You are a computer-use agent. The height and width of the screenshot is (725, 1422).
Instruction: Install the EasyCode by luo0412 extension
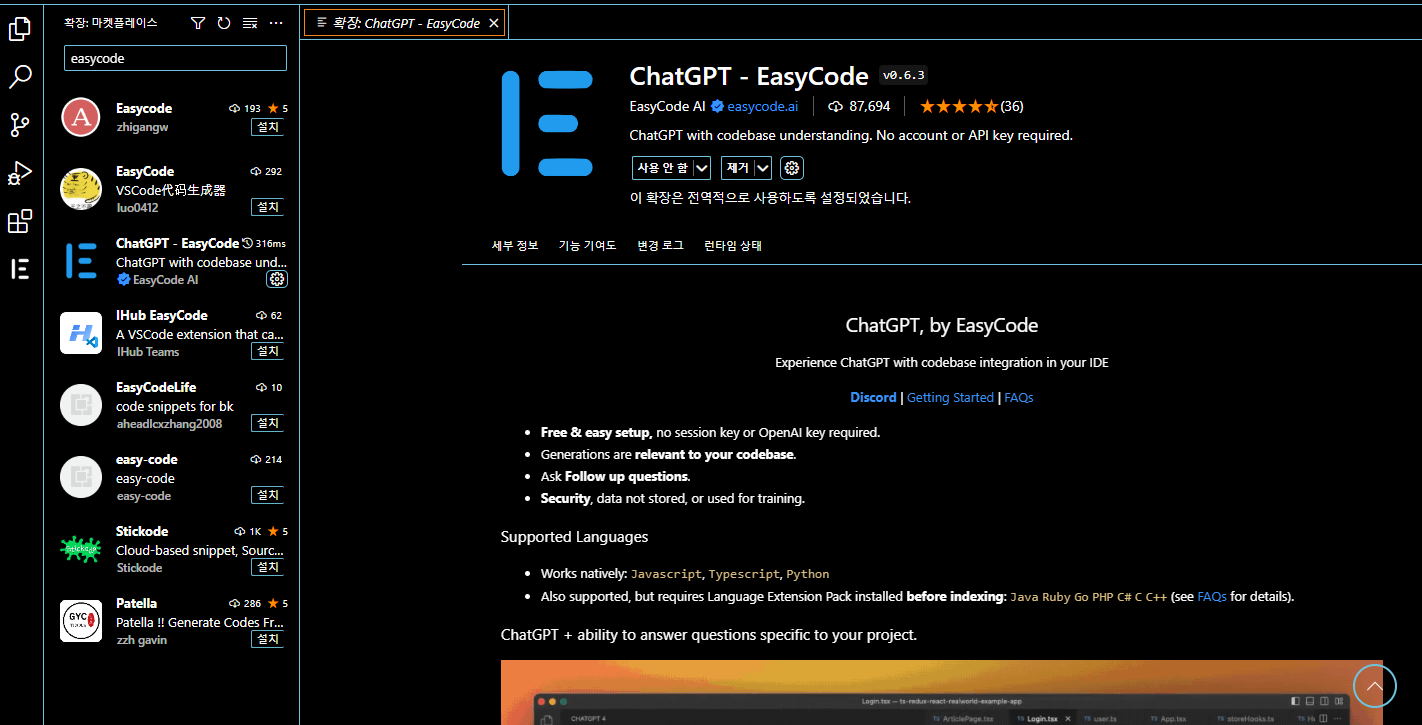[x=268, y=207]
